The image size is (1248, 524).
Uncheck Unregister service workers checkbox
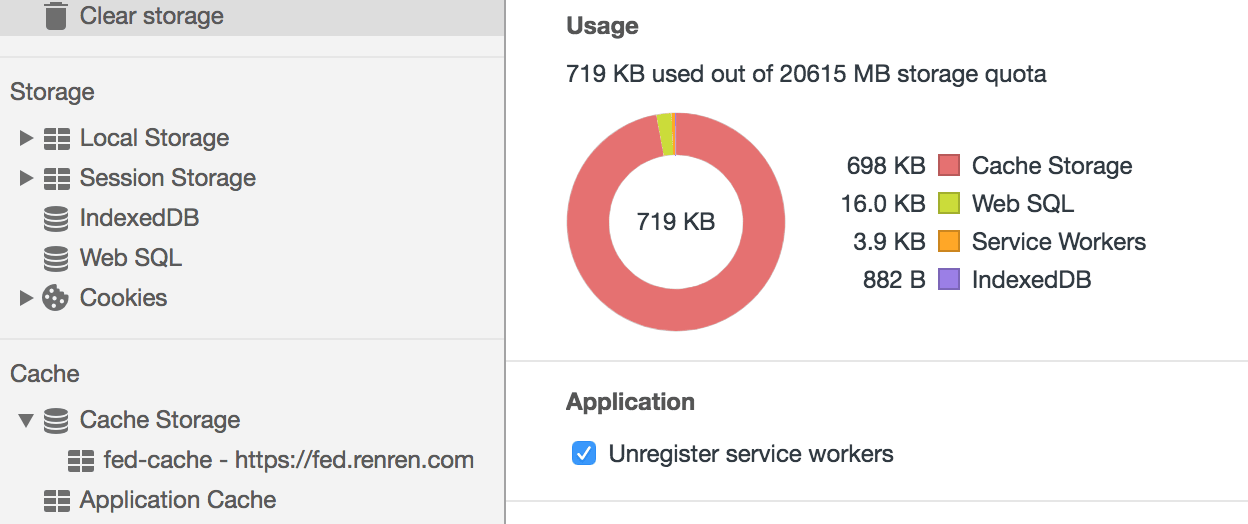pyautogui.click(x=583, y=454)
